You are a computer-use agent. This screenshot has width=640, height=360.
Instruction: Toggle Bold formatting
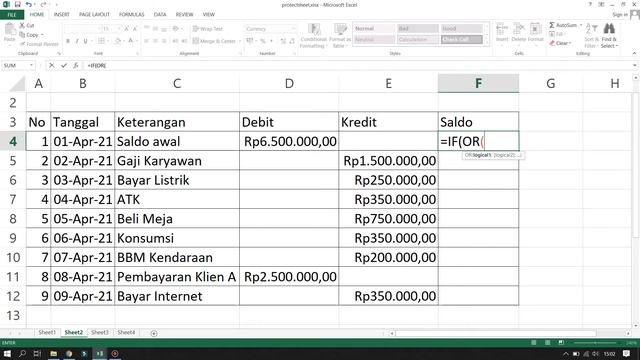coord(68,41)
